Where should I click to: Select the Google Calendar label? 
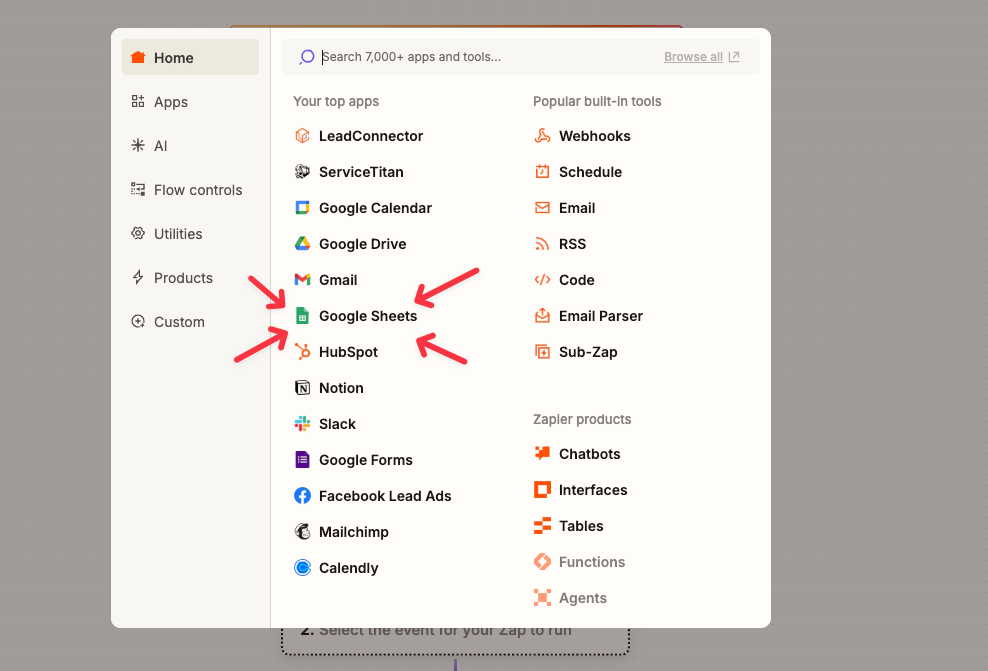click(x=375, y=208)
